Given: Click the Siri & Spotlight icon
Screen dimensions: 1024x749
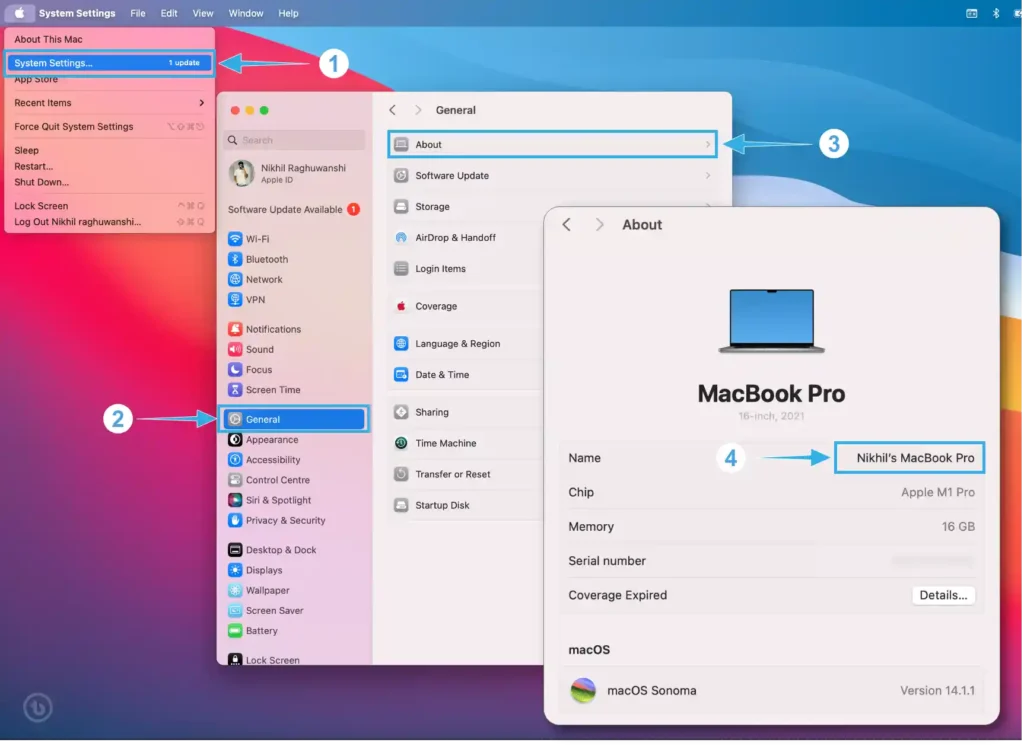Looking at the screenshot, I should [235, 500].
